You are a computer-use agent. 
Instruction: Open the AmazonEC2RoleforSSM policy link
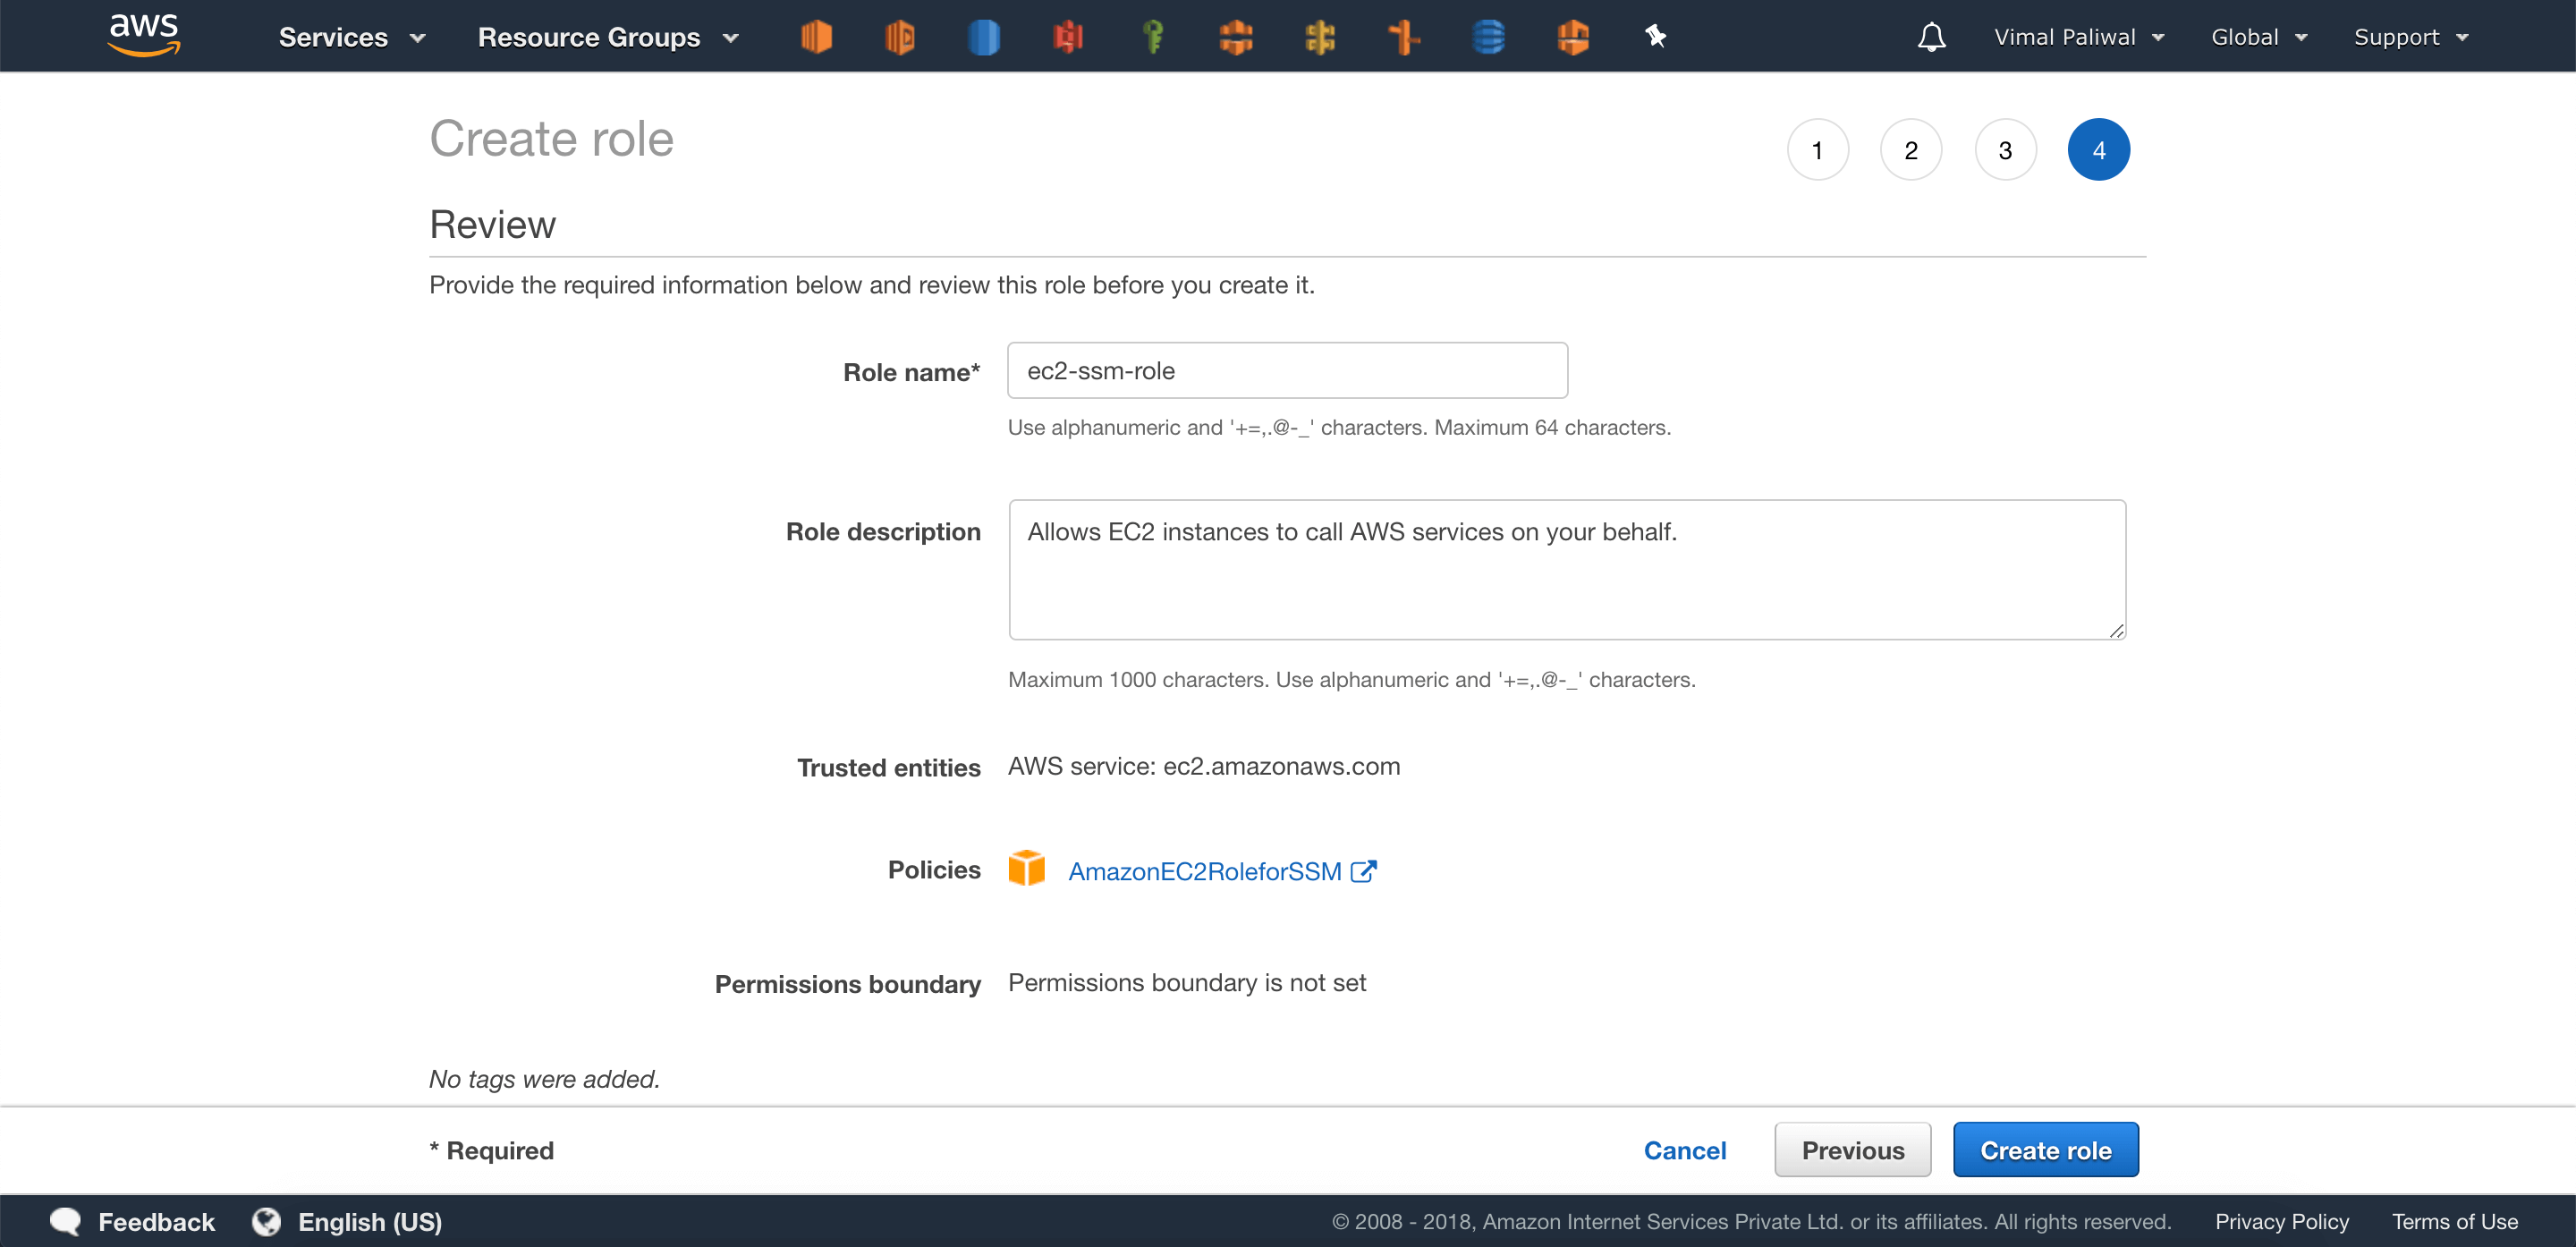coord(1205,871)
